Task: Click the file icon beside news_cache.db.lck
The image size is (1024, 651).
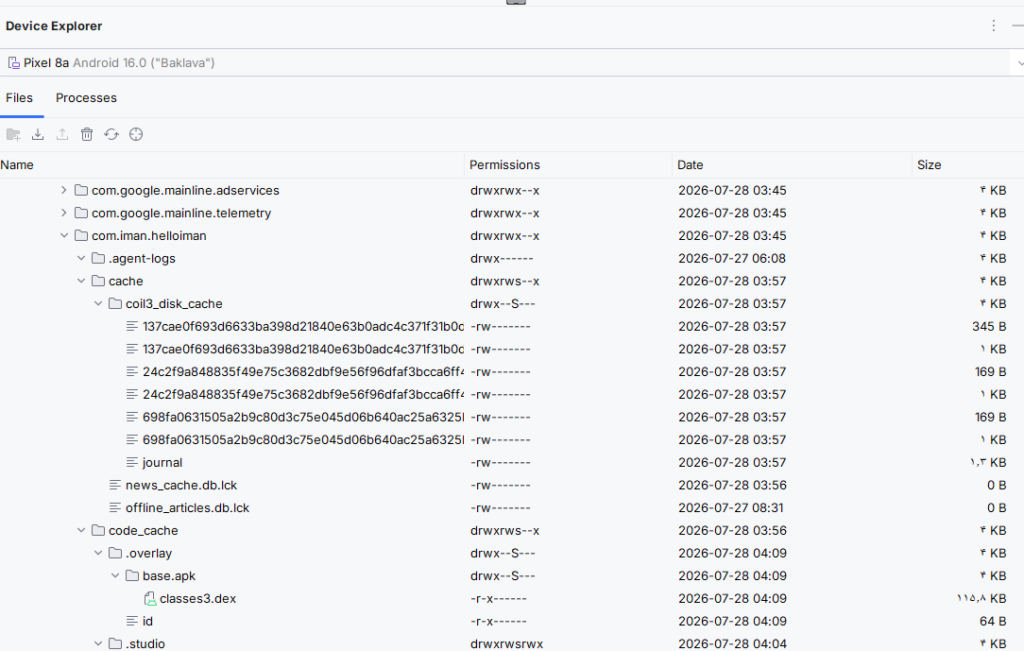Action: [x=115, y=485]
